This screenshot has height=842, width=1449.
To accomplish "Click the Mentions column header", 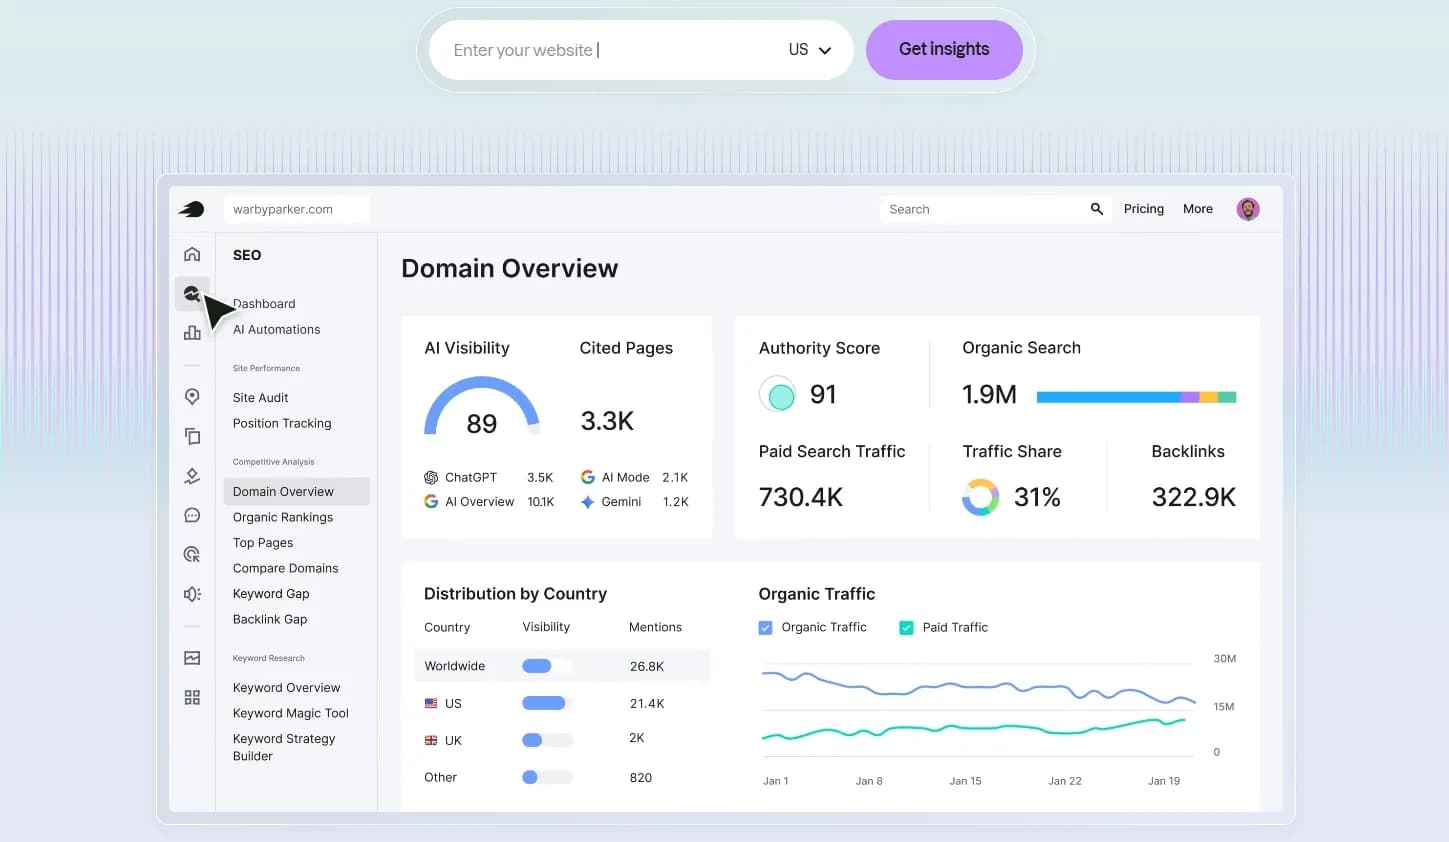I will tap(655, 627).
